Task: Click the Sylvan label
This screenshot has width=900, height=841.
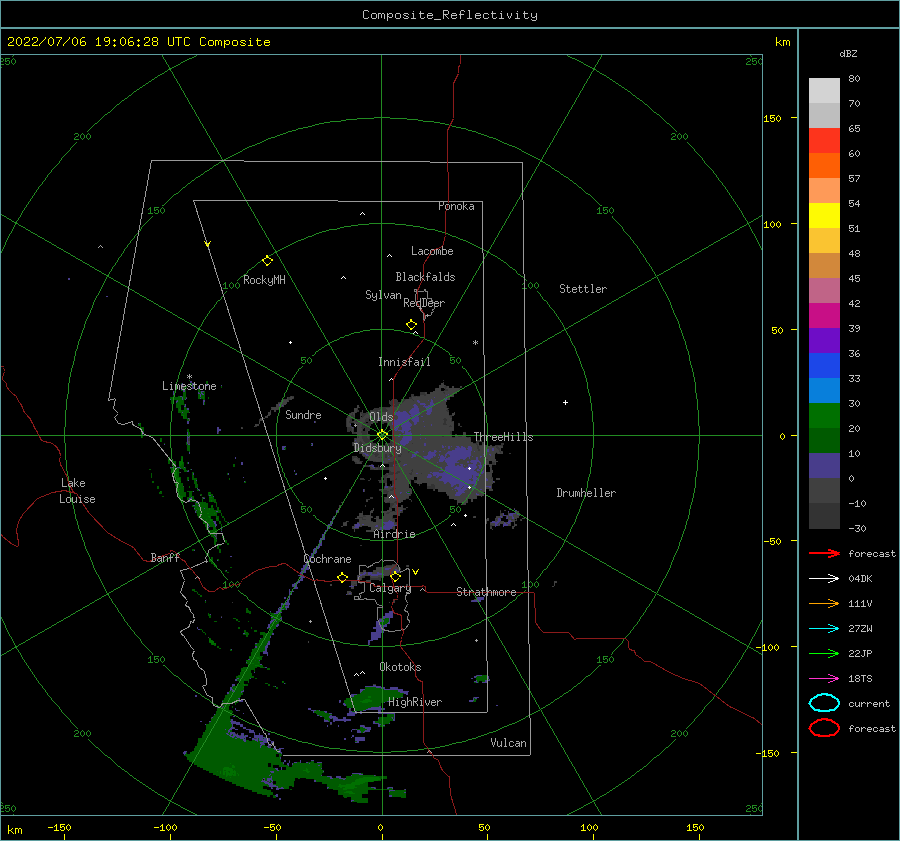Action: (x=383, y=295)
